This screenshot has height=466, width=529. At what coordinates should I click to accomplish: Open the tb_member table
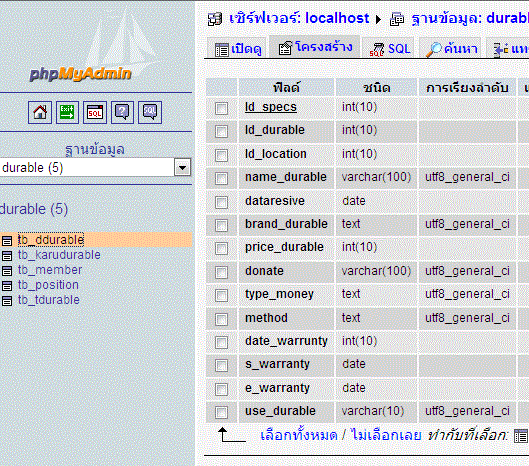tap(50, 270)
